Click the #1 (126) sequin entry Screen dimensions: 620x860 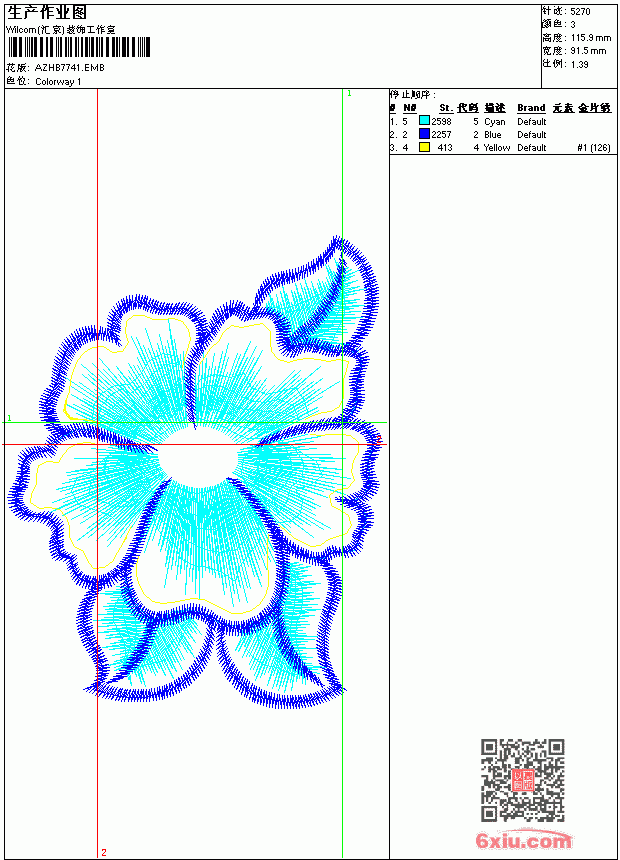(594, 148)
